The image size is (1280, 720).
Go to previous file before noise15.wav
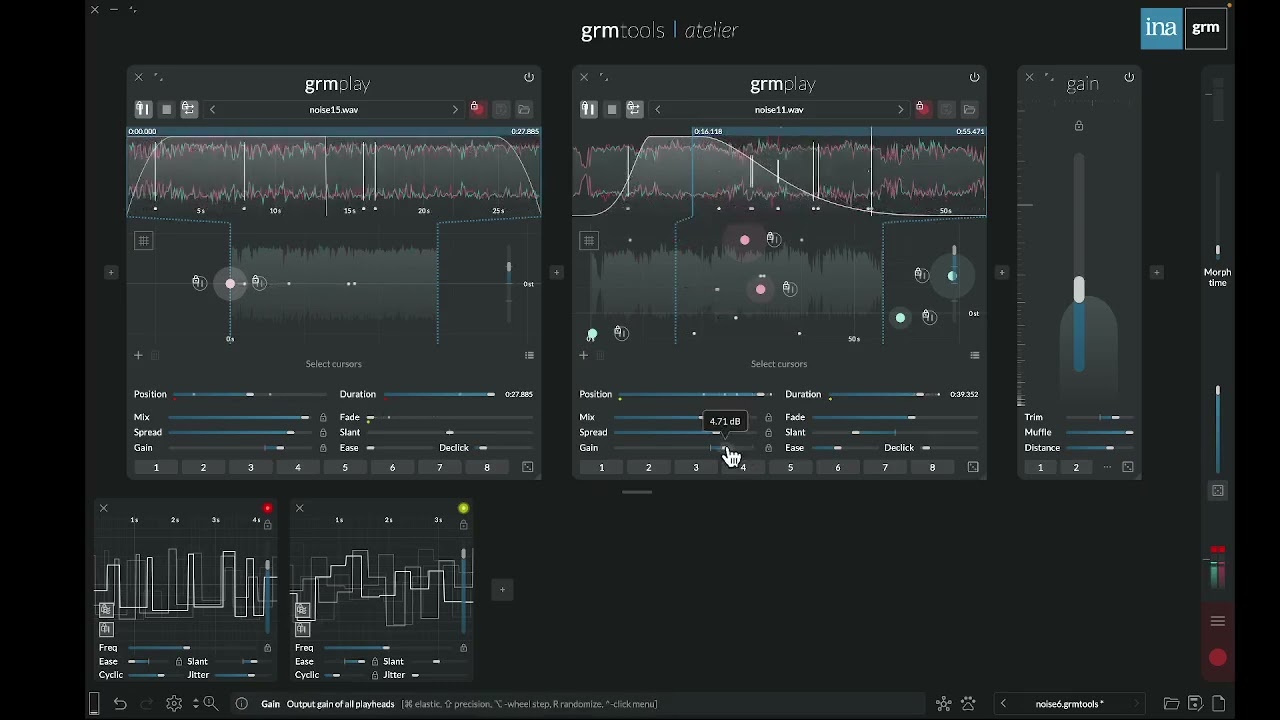pos(213,110)
